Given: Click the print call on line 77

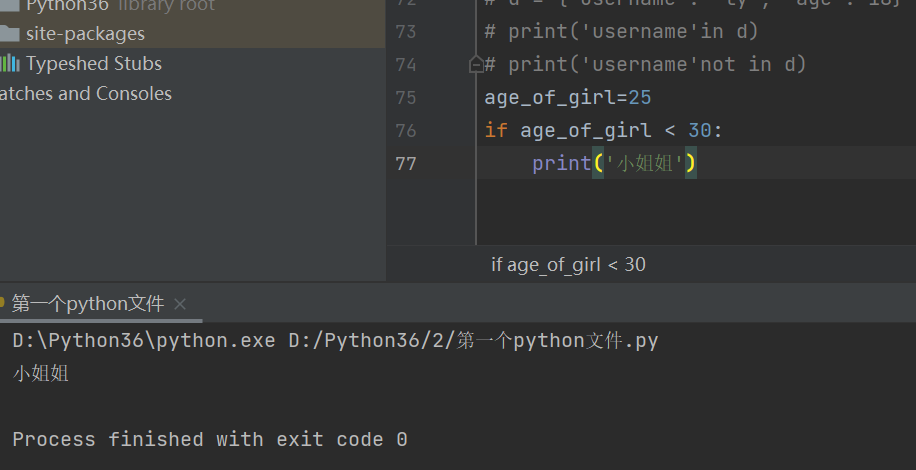Looking at the screenshot, I should point(561,163).
